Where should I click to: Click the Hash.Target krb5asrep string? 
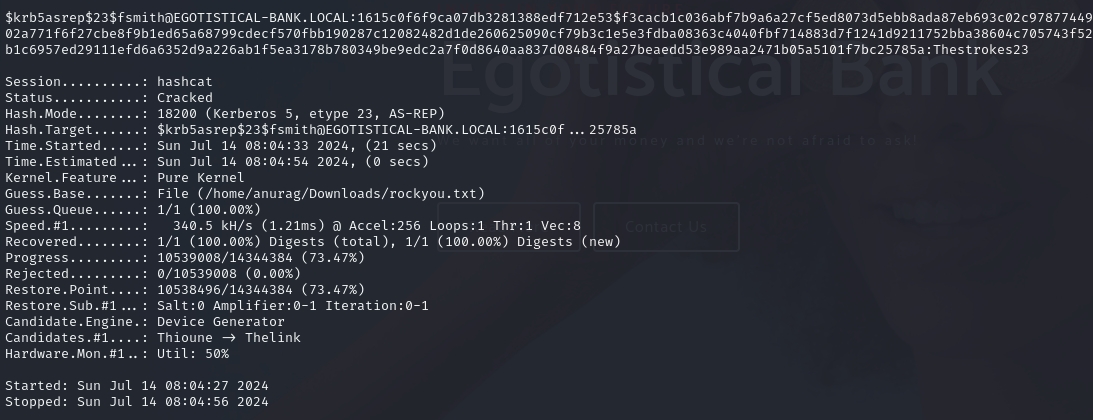coord(396,130)
